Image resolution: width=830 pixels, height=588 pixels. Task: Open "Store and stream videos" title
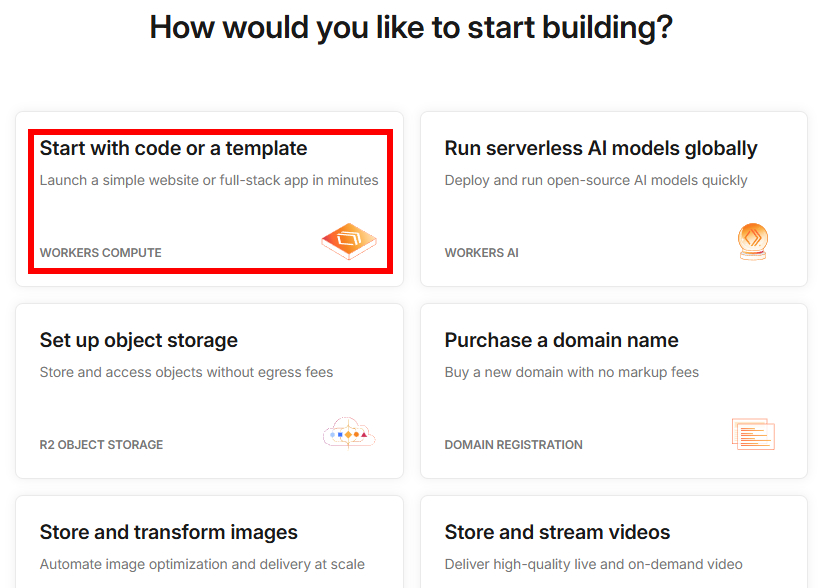coord(557,532)
